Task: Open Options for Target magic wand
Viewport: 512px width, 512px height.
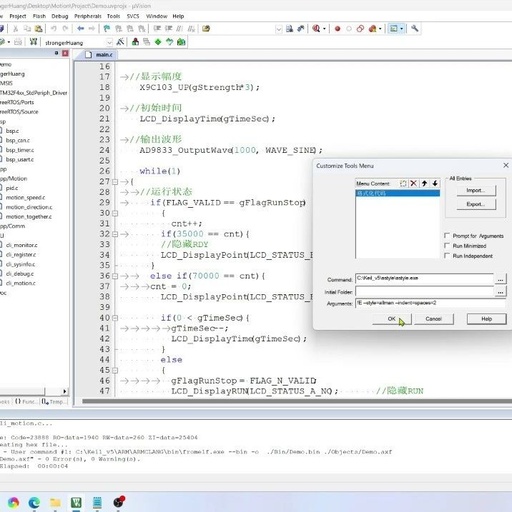Action: [120, 42]
